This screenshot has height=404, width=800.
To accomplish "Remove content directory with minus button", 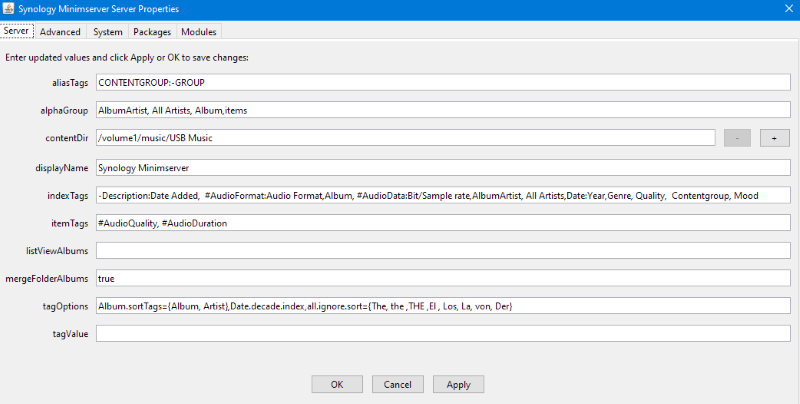I will 737,138.
